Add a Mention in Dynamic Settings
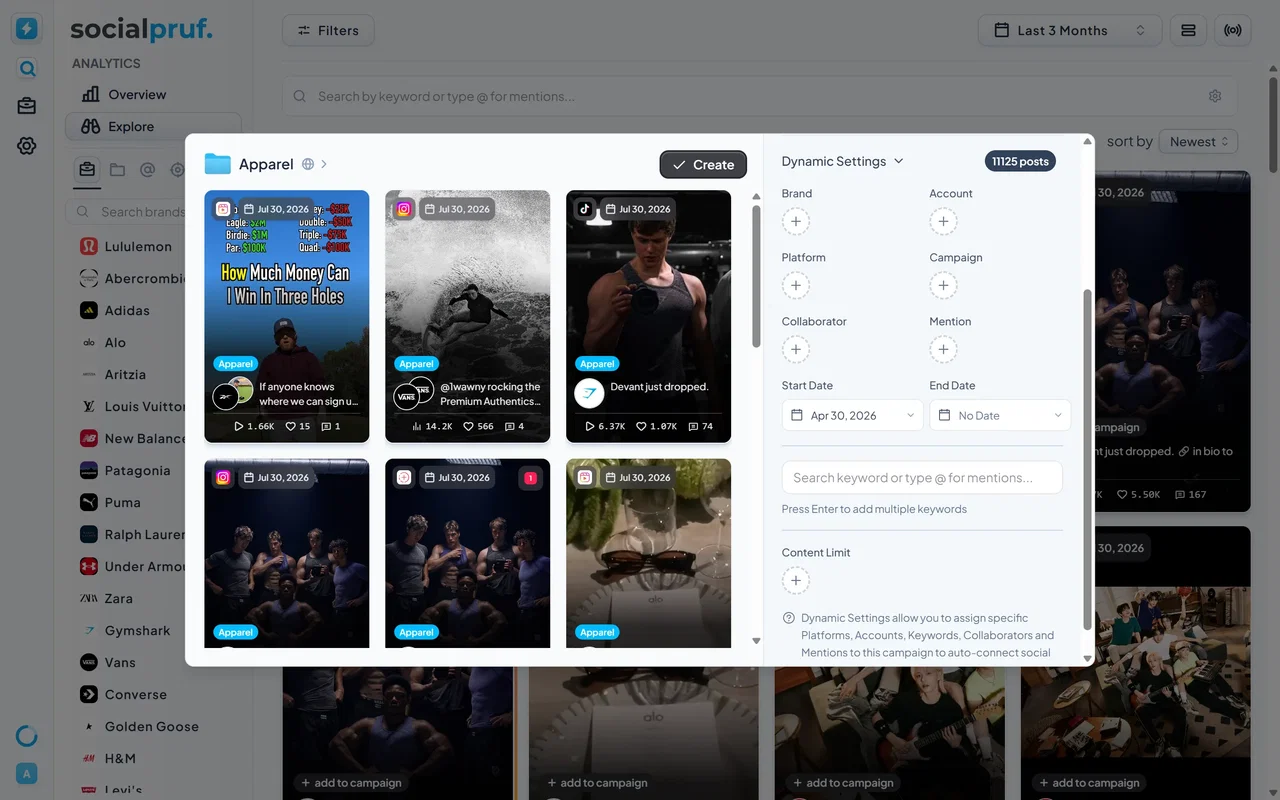1280x800 pixels. [x=943, y=349]
